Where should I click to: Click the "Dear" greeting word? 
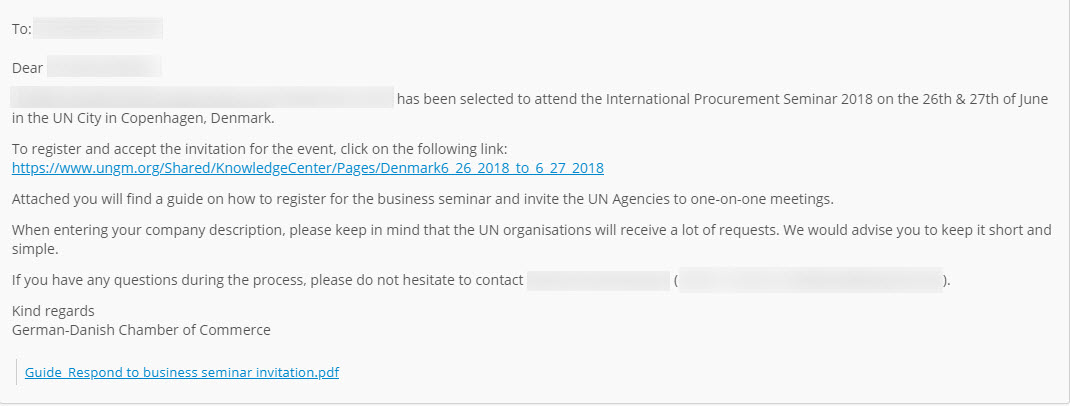pyautogui.click(x=27, y=68)
